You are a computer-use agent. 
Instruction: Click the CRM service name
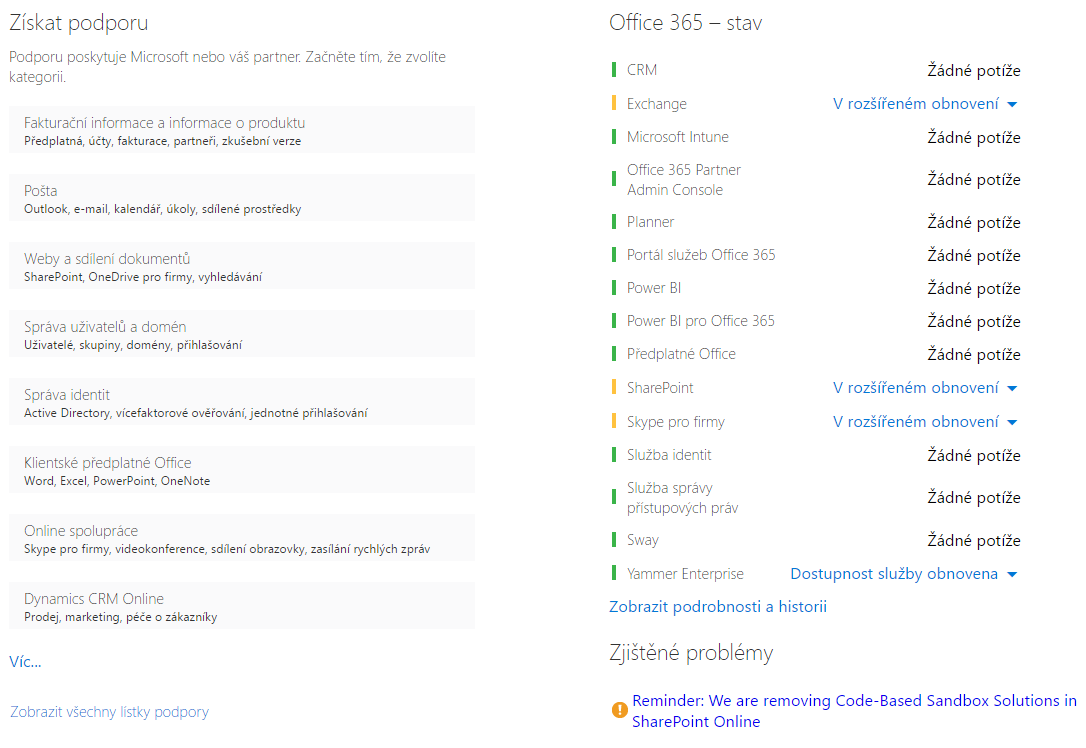click(x=642, y=70)
